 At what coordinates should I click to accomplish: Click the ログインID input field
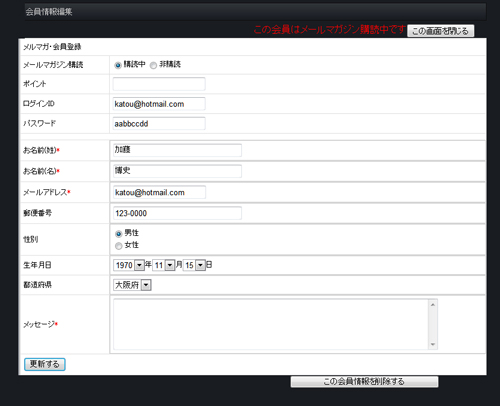(159, 104)
